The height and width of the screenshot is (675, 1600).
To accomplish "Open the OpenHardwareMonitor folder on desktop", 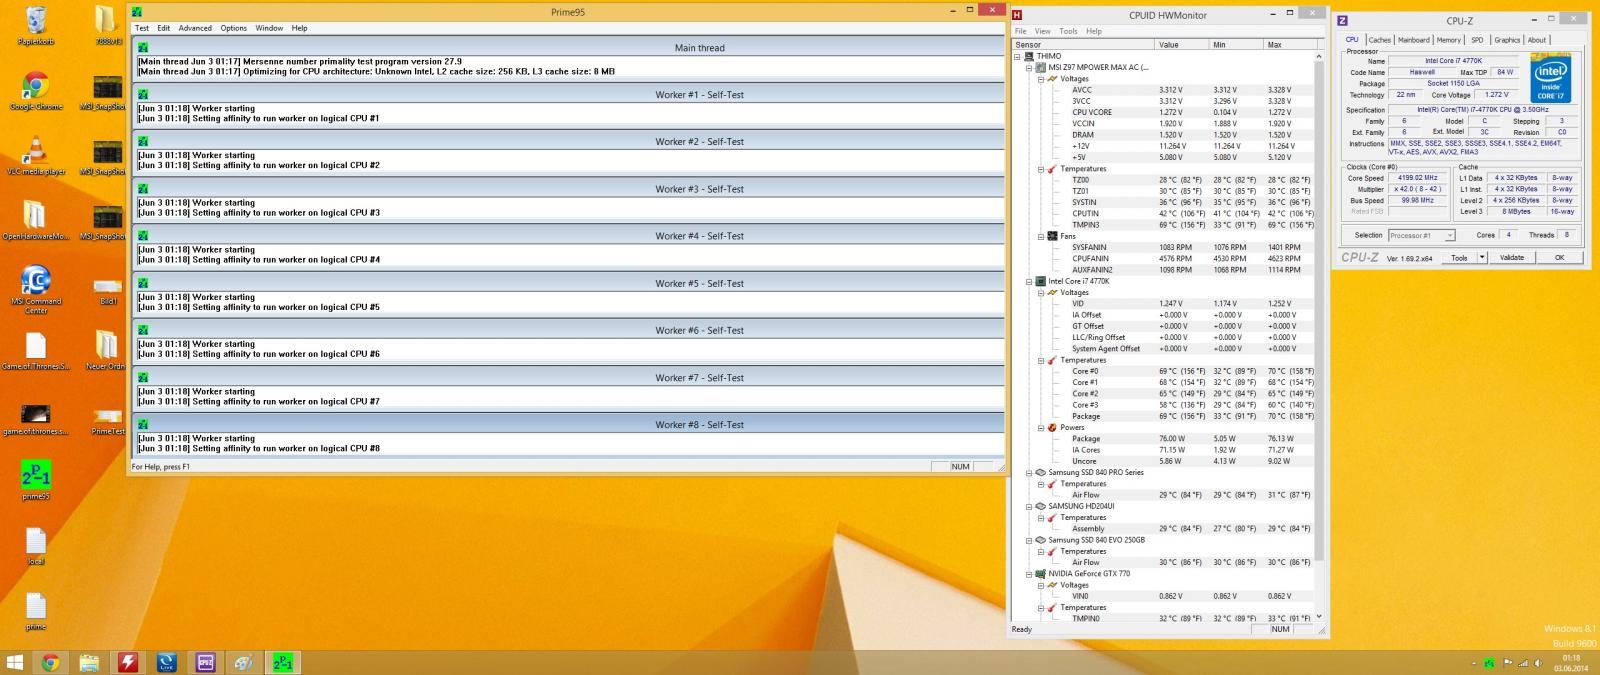I will click(x=36, y=220).
